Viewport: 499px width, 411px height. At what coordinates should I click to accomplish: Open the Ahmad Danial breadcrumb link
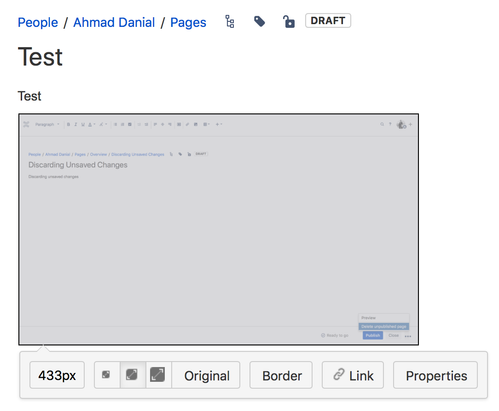pos(114,23)
